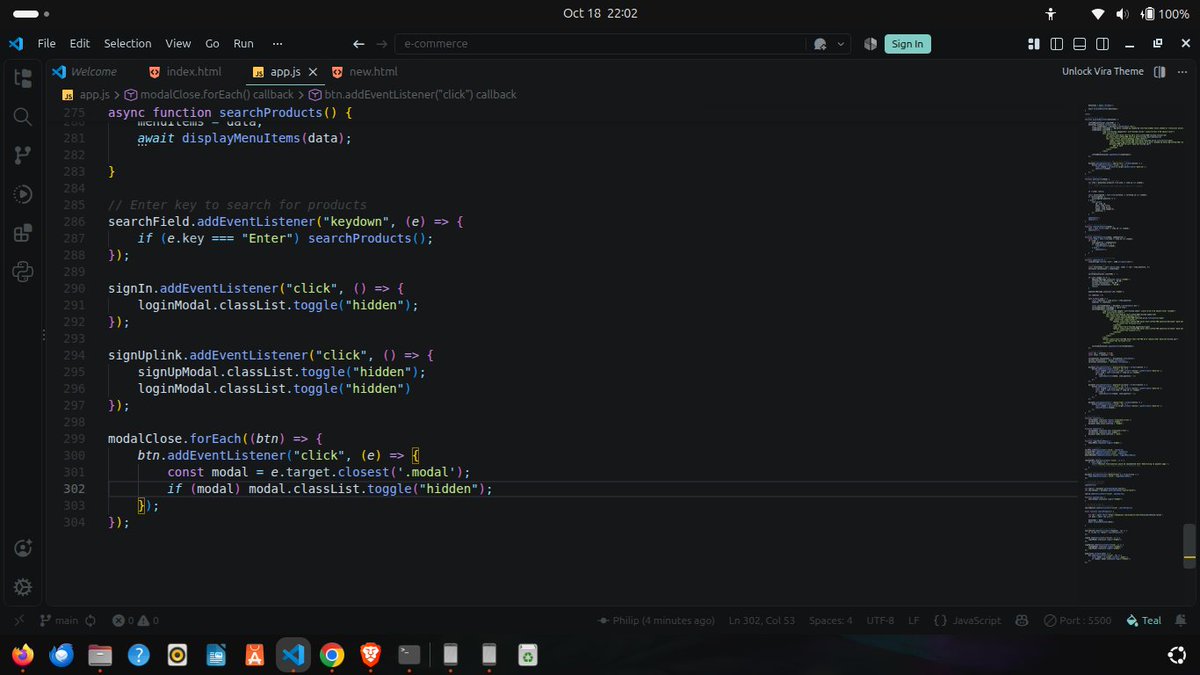Launch Firefox from the dock
1200x675 pixels.
[x=22, y=655]
